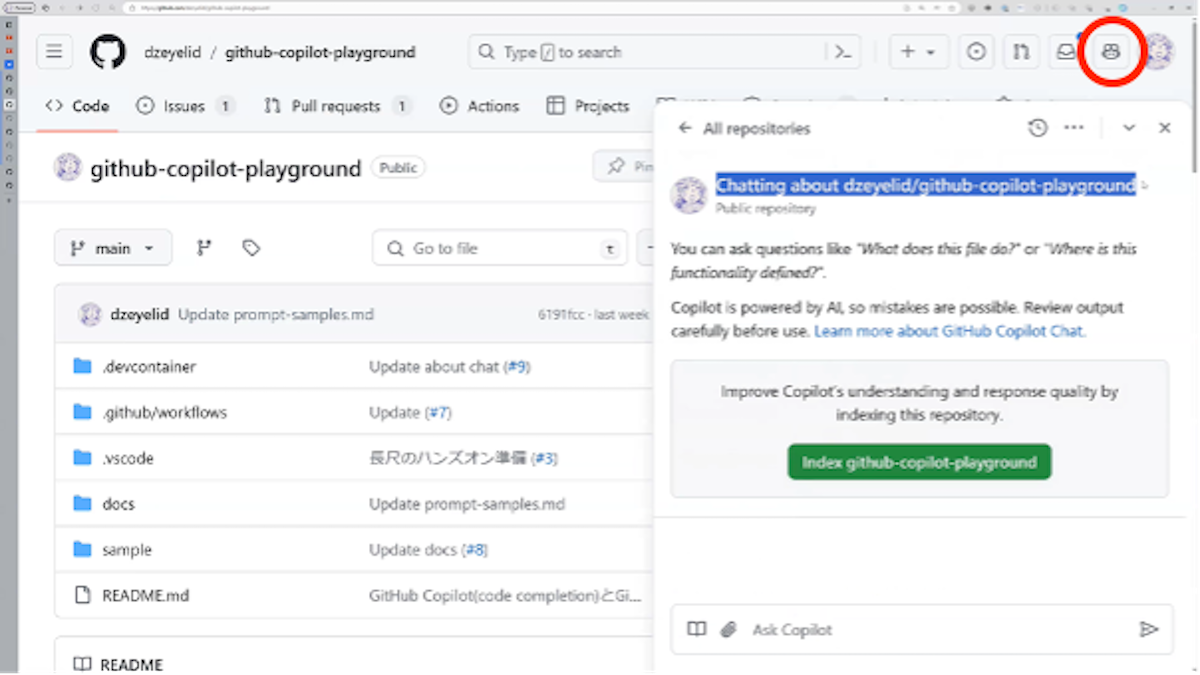Open the create new plus dropdown
The image size is (1200, 675).
[918, 52]
